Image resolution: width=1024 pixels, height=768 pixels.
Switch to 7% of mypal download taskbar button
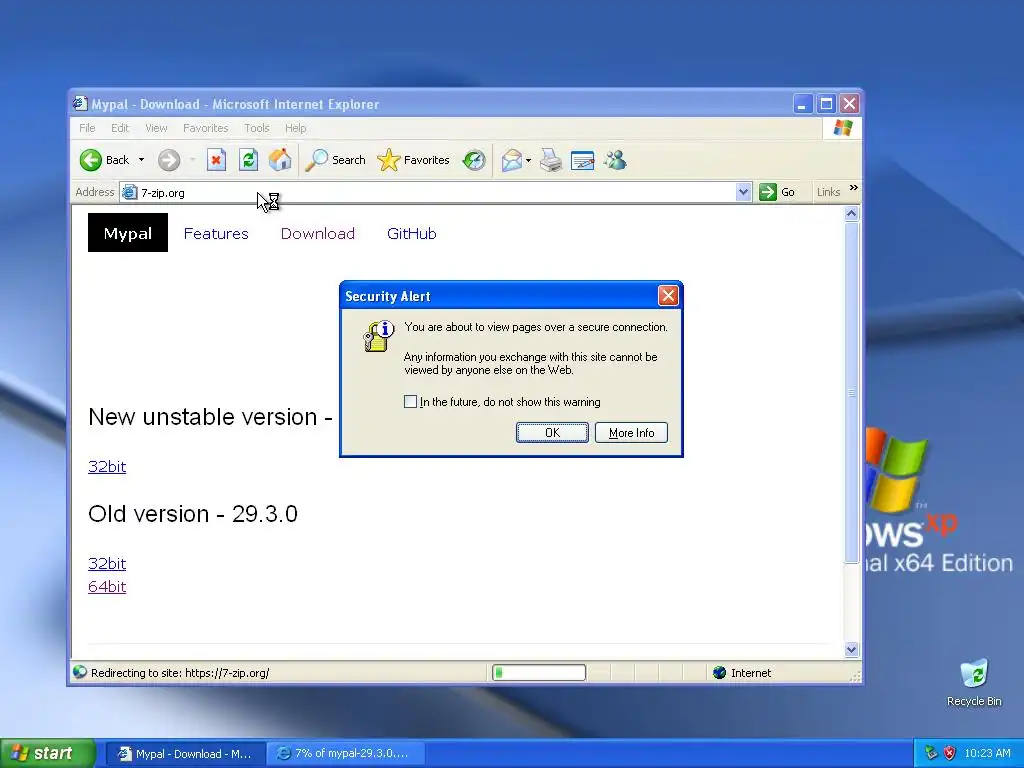click(347, 753)
